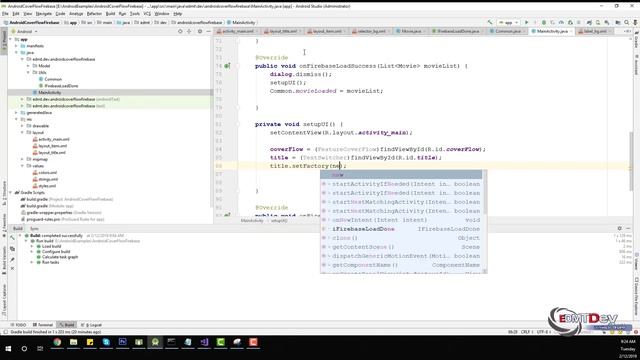
Task: Open the Sync tab in Build panel
Action: 34,229
